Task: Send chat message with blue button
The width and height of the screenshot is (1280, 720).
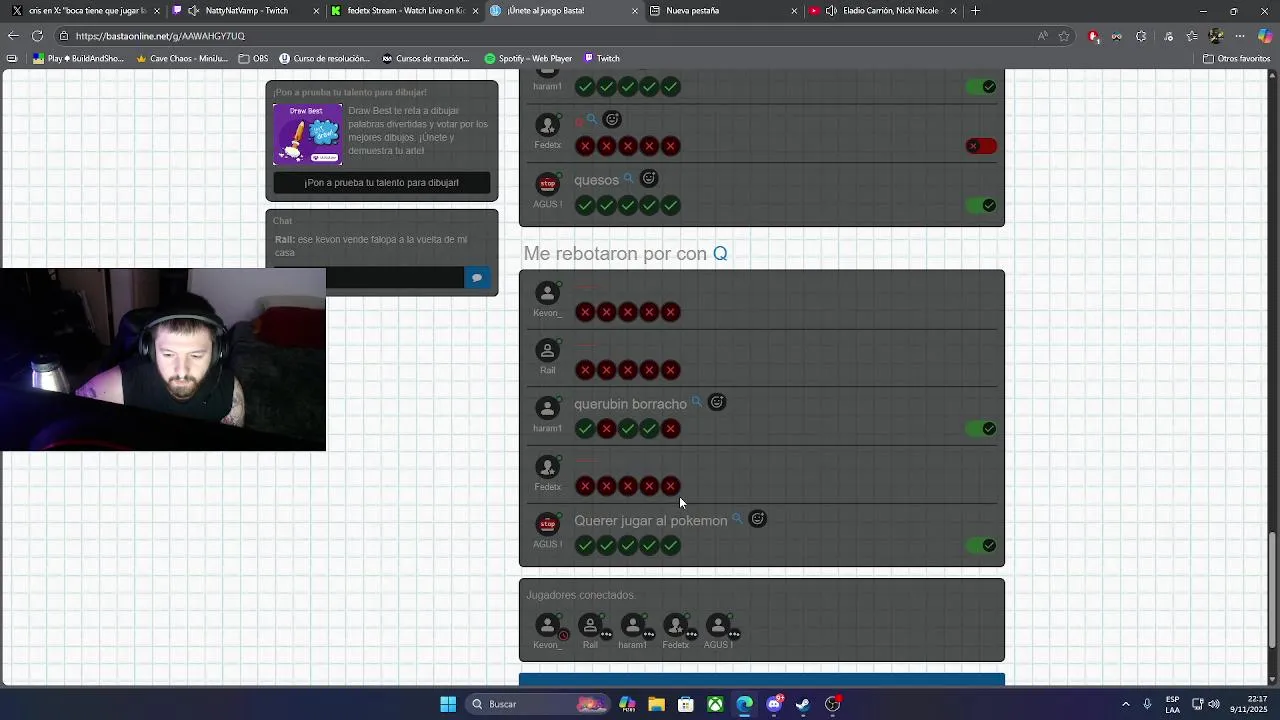Action: [477, 278]
